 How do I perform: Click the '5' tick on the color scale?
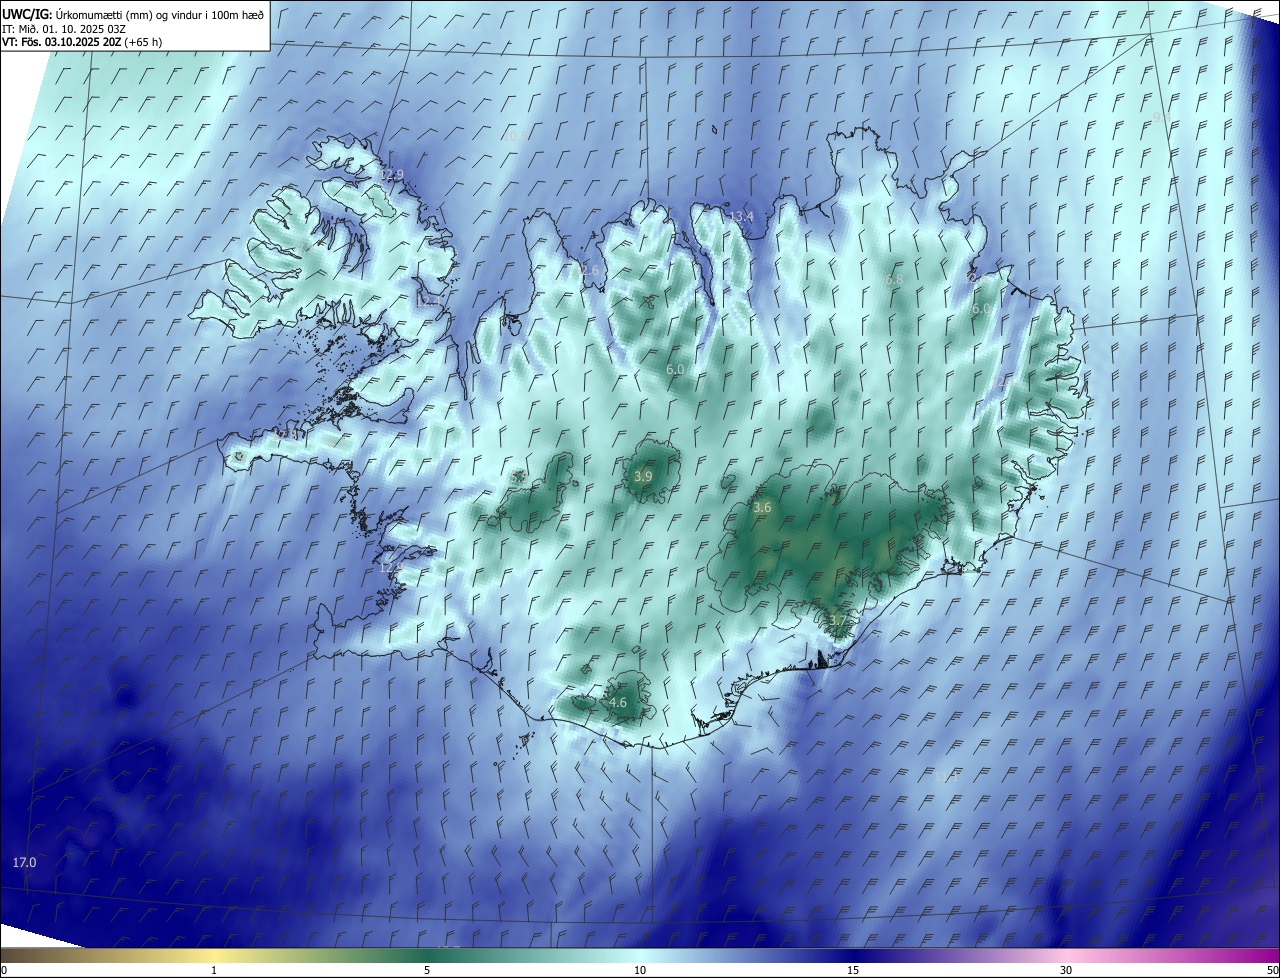tap(427, 971)
